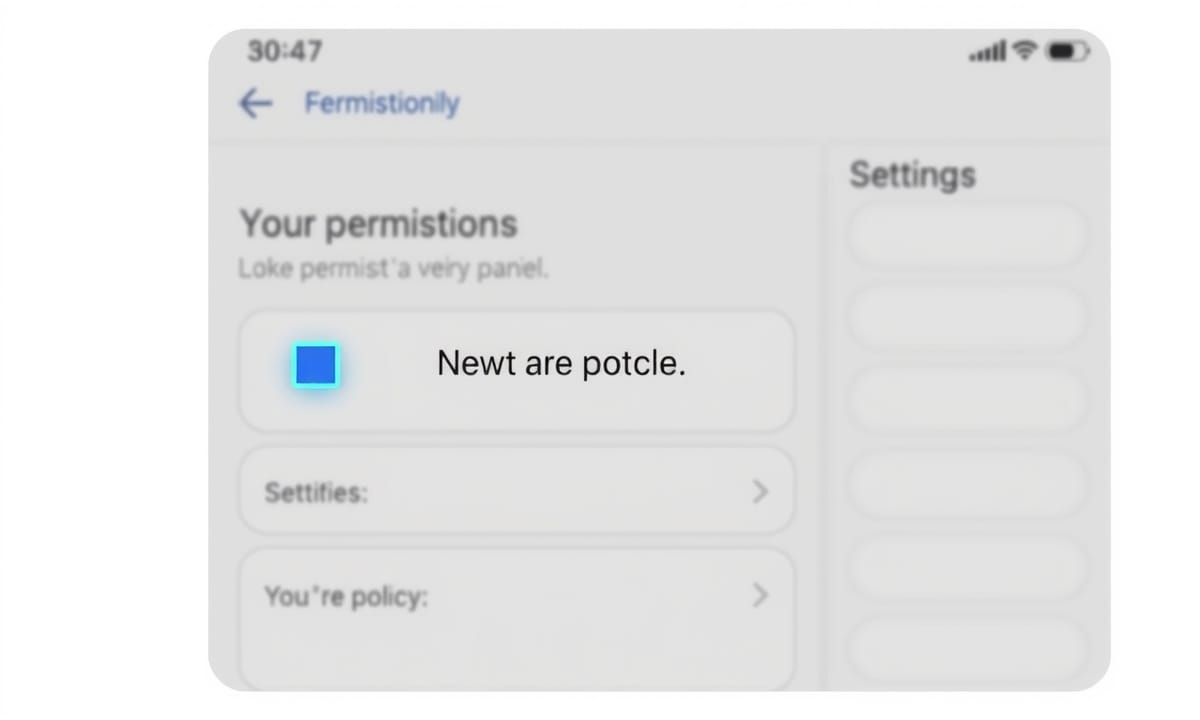
Task: Click the battery status icon
Action: coord(1066,50)
